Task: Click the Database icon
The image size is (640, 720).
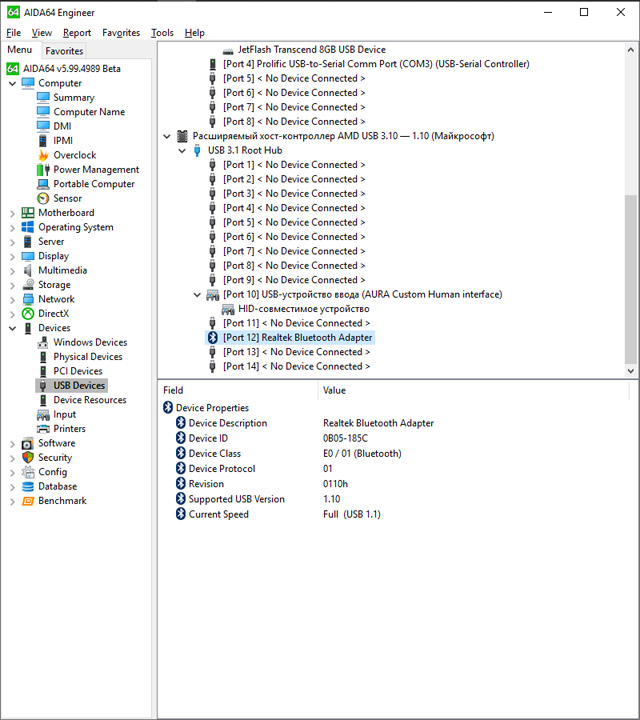Action: tap(28, 486)
